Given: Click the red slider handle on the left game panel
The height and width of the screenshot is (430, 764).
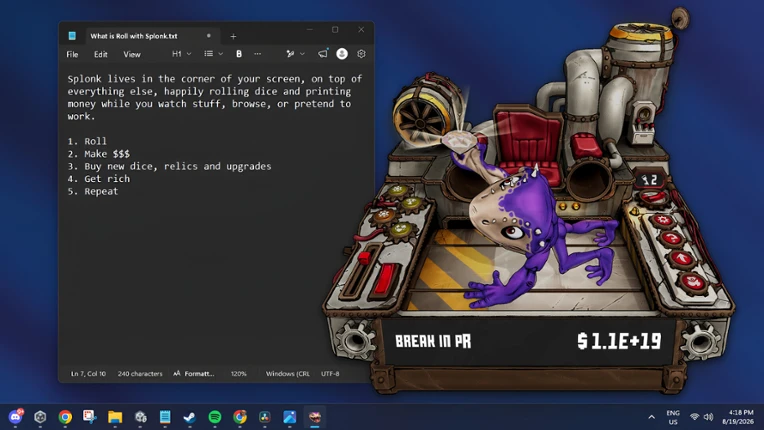Looking at the screenshot, I should [x=364, y=258].
